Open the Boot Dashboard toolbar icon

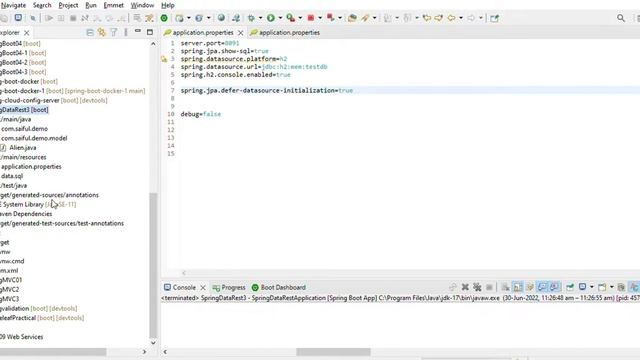pyautogui.click(x=164, y=18)
